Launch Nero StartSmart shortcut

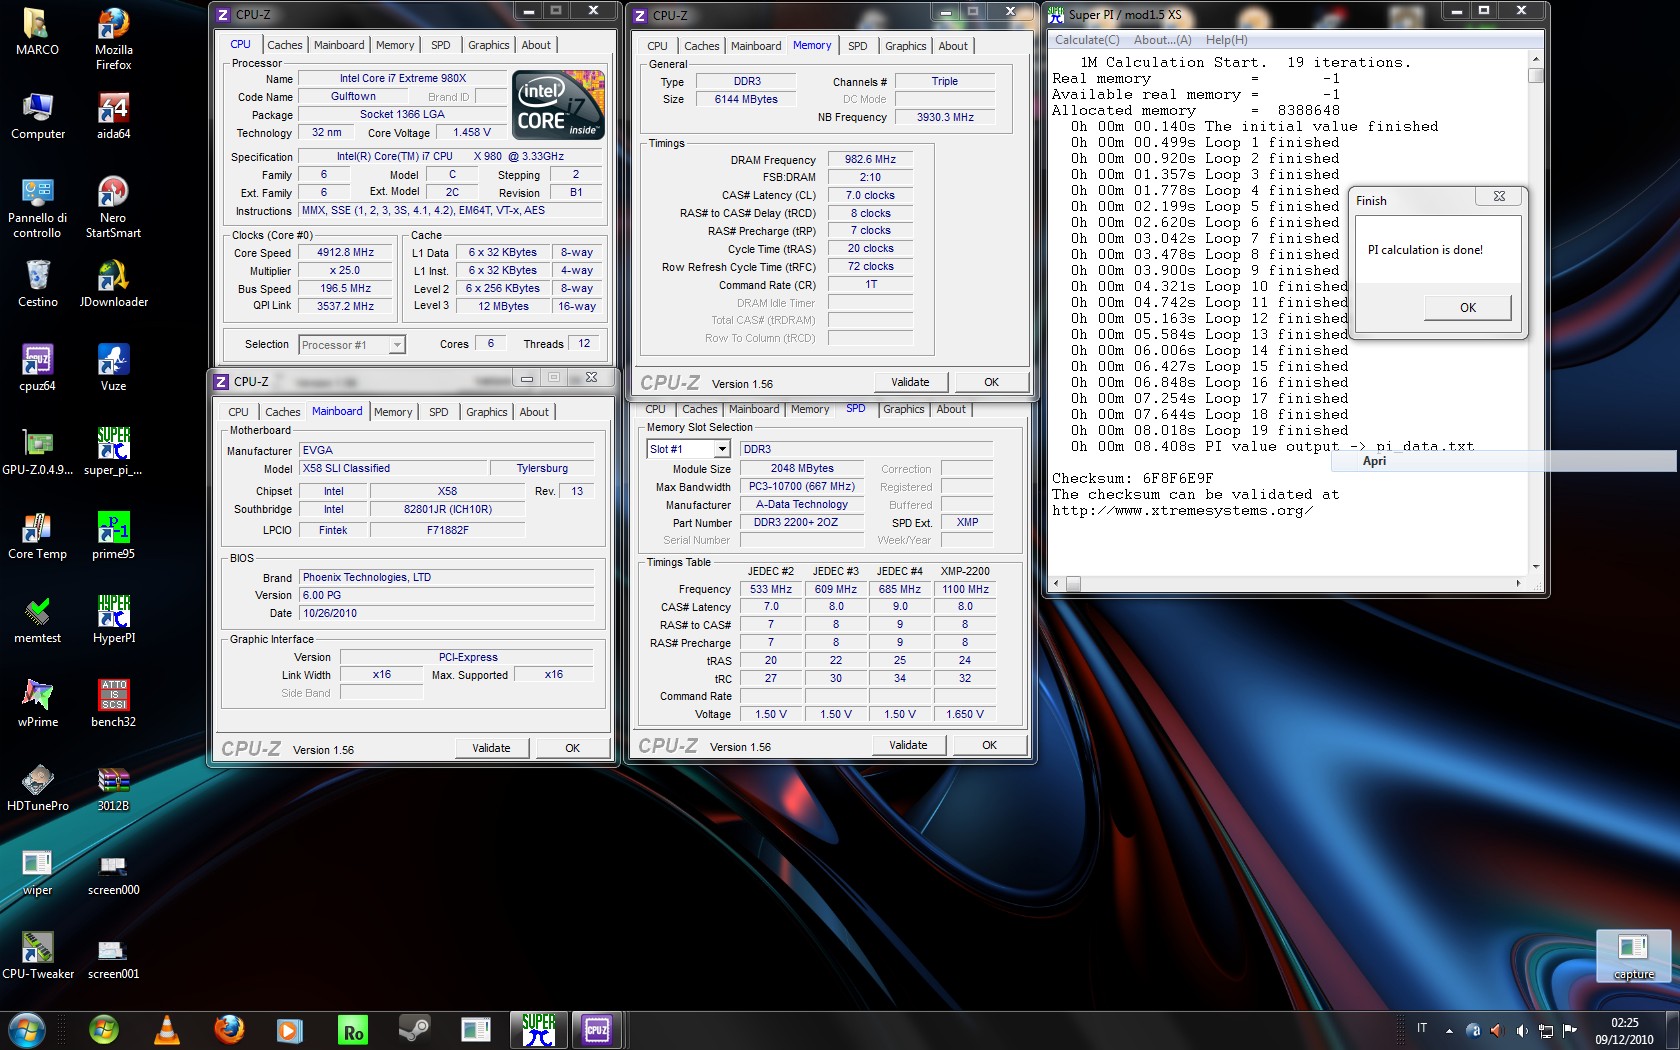113,207
